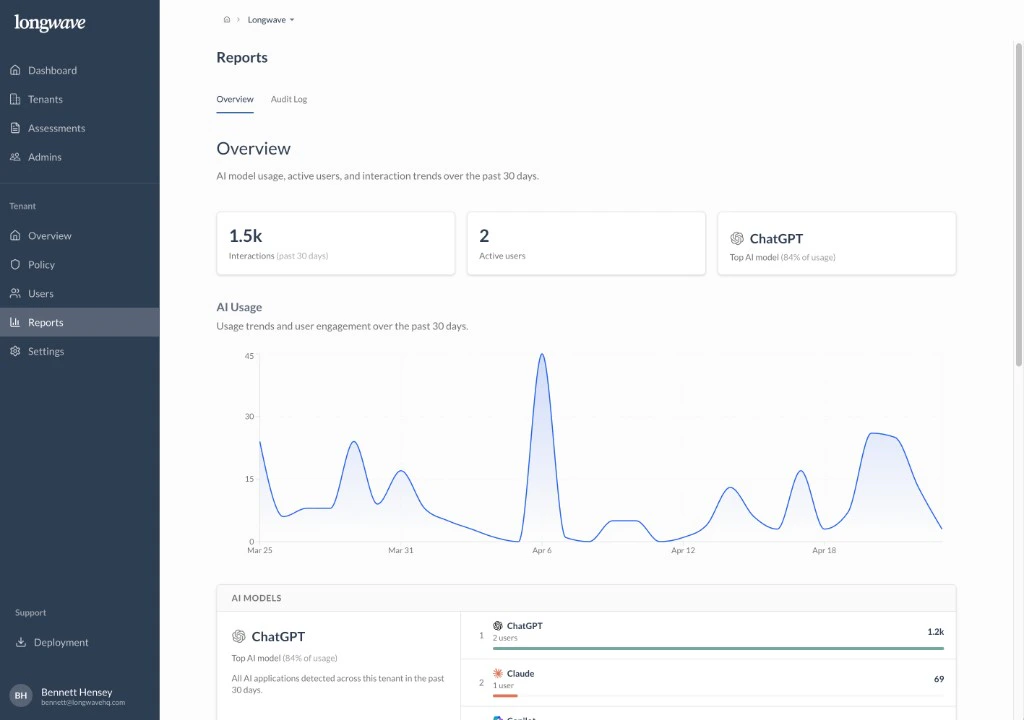Viewport: 1024px width, 720px height.
Task: Switch to the Audit Log tab
Action: point(289,99)
